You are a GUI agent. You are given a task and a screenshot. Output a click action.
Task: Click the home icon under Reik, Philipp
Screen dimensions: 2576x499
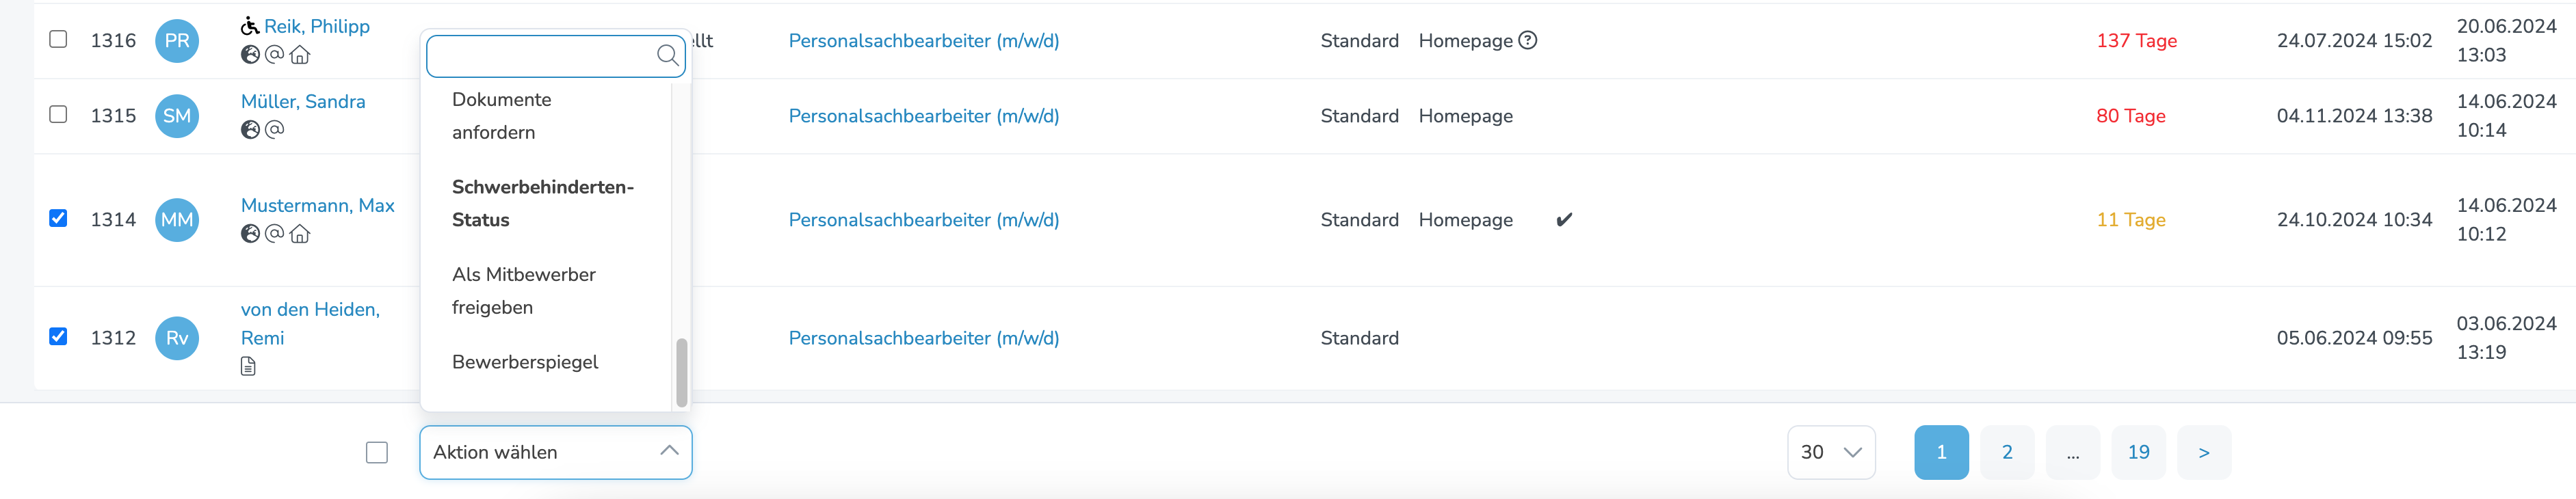point(299,55)
